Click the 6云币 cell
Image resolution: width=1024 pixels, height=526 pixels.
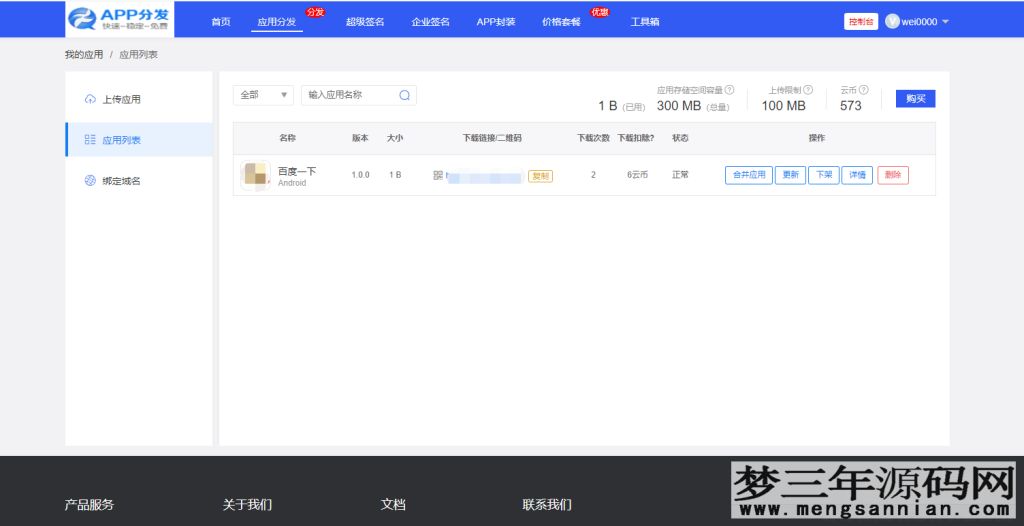[x=637, y=175]
